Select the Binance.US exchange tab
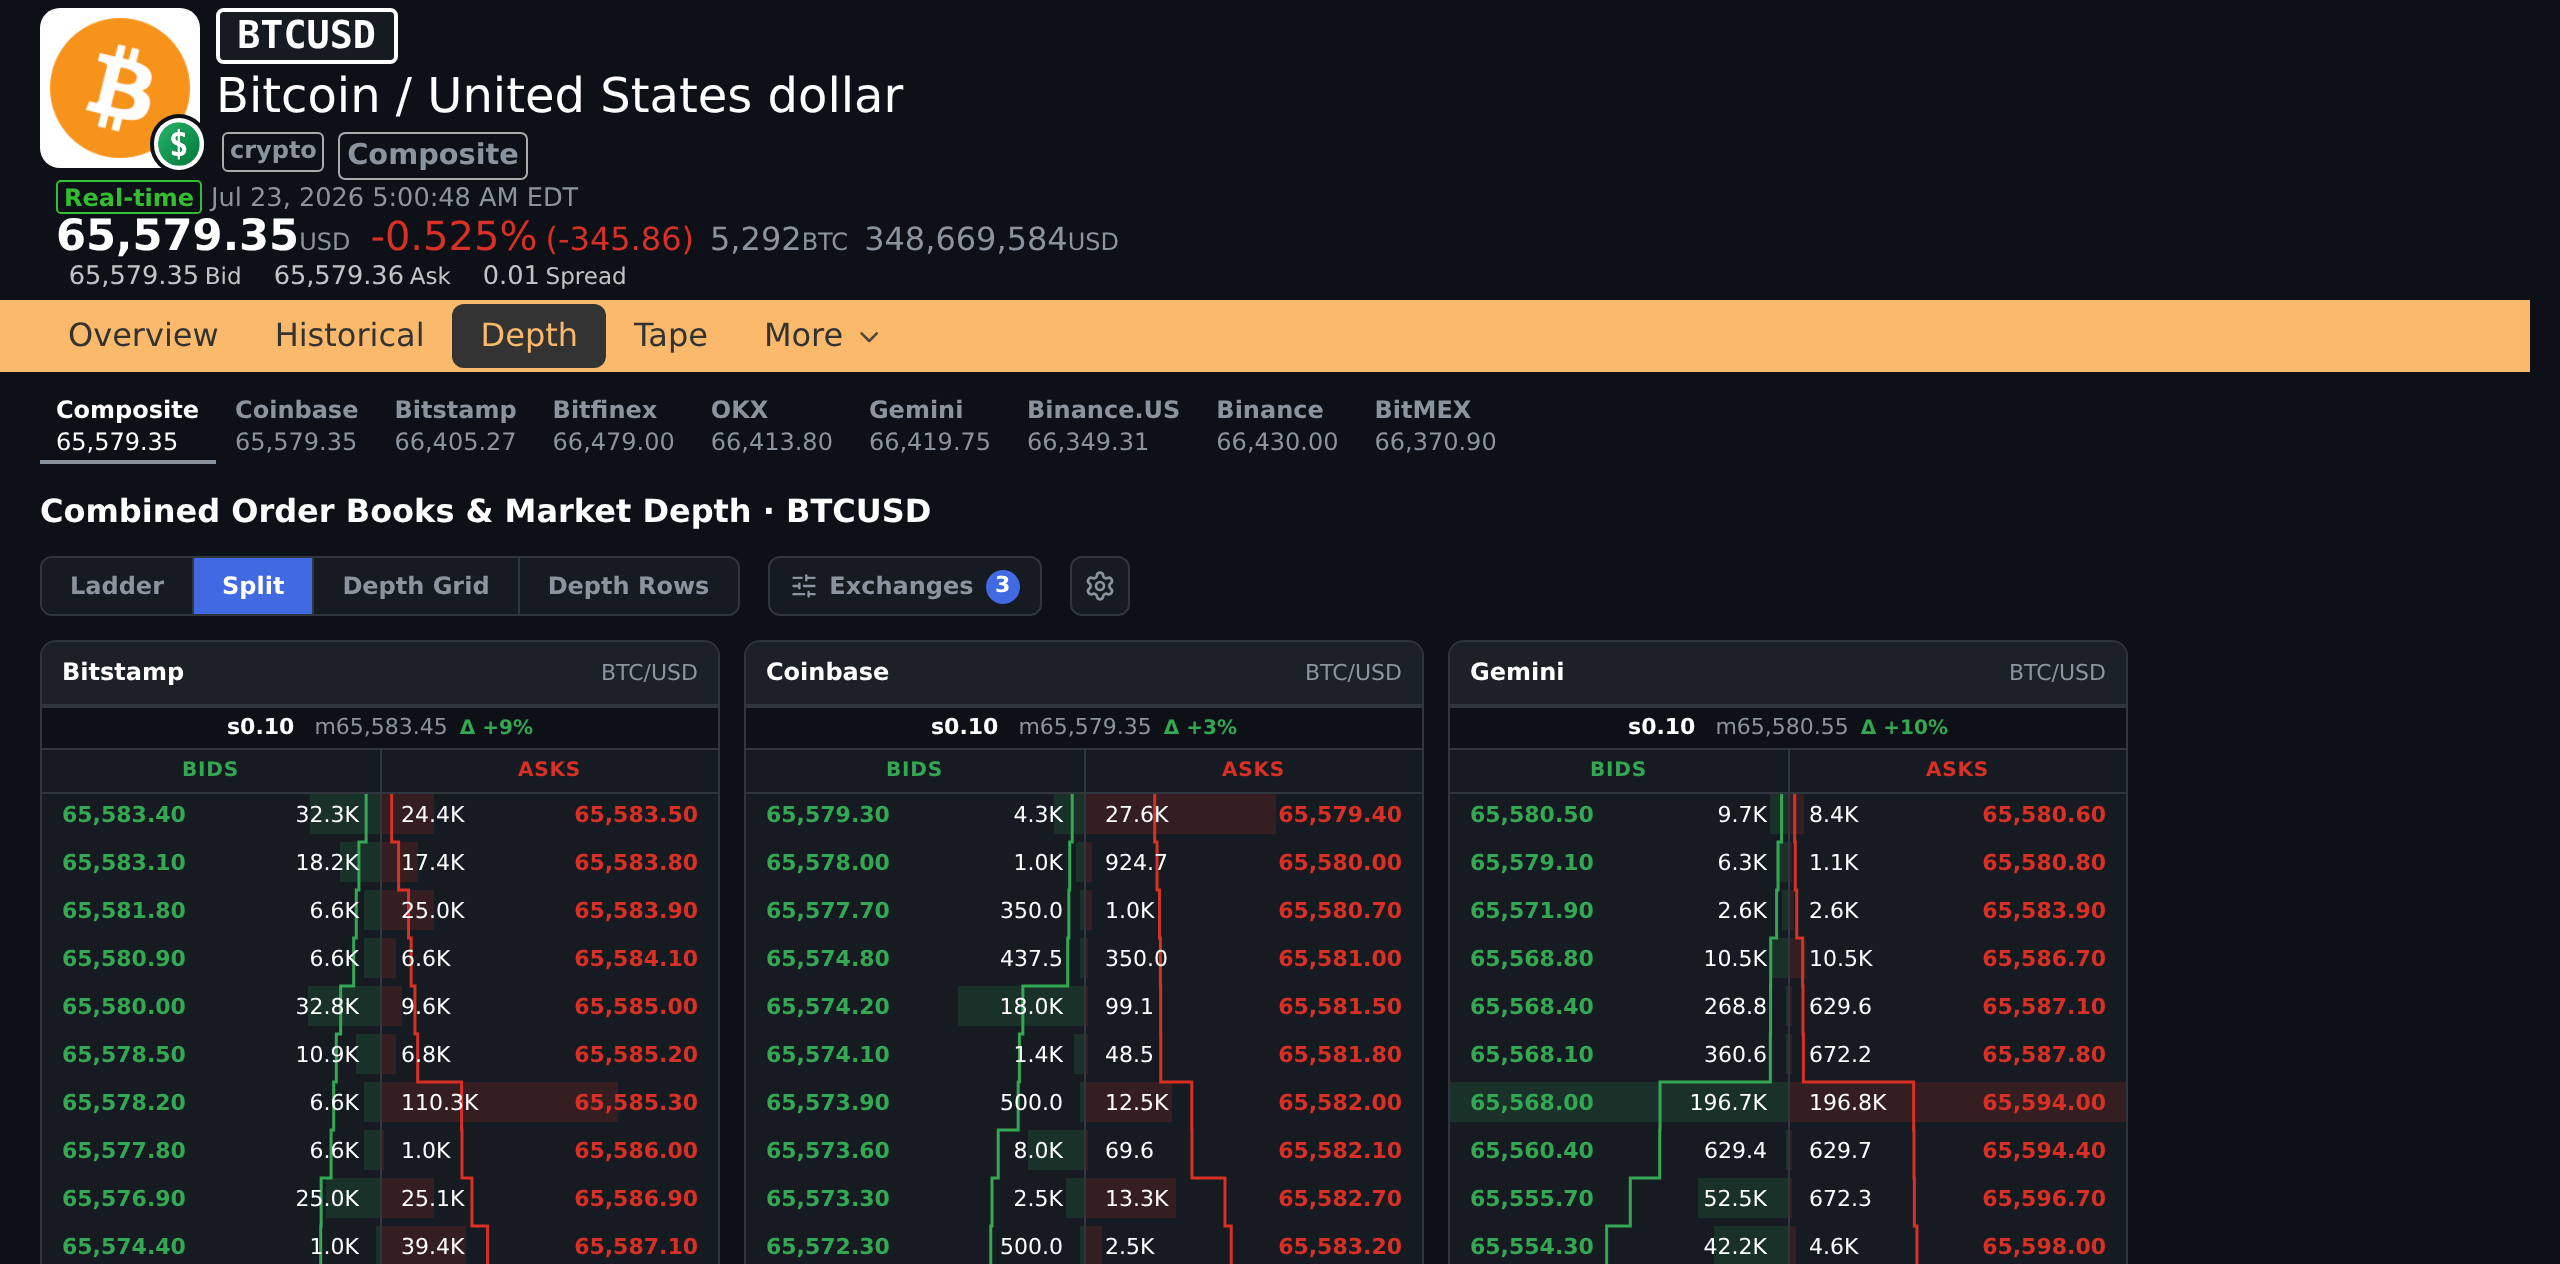This screenshot has width=2560, height=1264. pos(1103,426)
